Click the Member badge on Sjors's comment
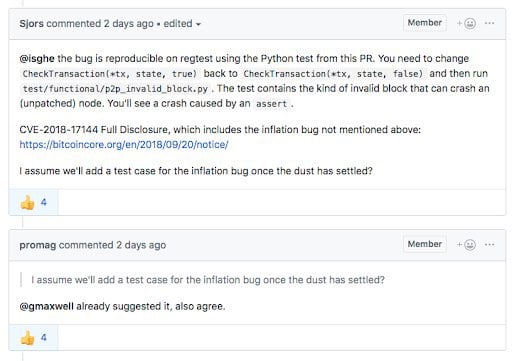The image size is (512, 361). click(425, 23)
